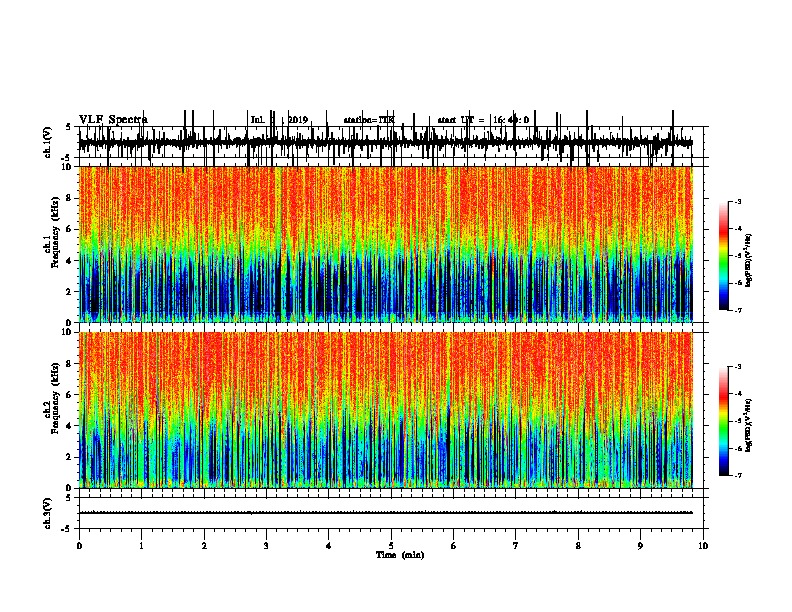Click the "16:40: 0" start time value
This screenshot has height=612, width=792.
point(511,120)
